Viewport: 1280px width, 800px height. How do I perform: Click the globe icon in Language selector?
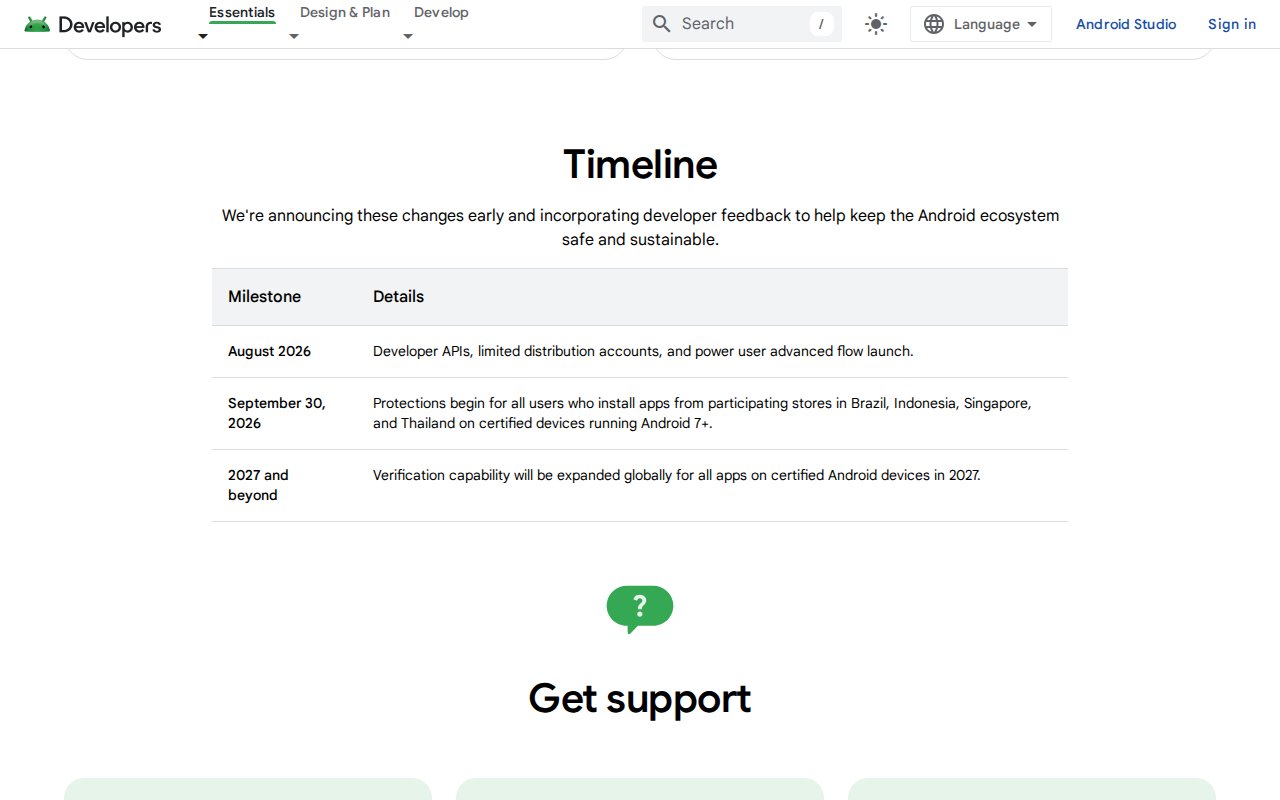[x=934, y=24]
